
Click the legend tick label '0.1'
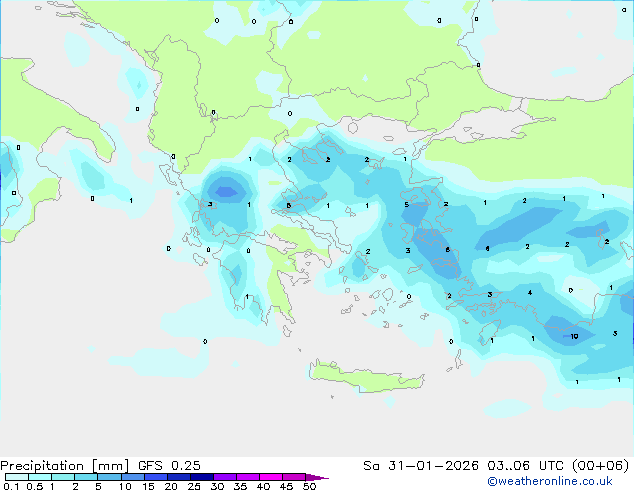[x=11, y=486]
